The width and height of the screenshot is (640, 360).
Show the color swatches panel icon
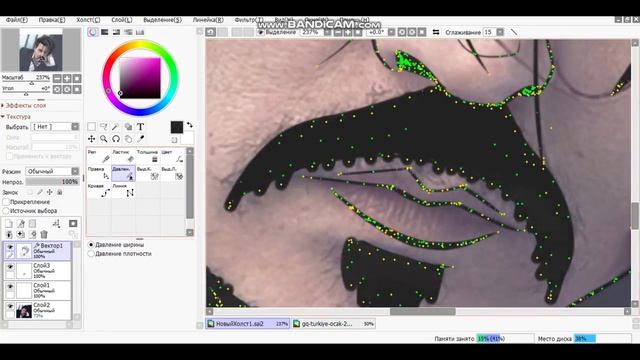(140, 32)
